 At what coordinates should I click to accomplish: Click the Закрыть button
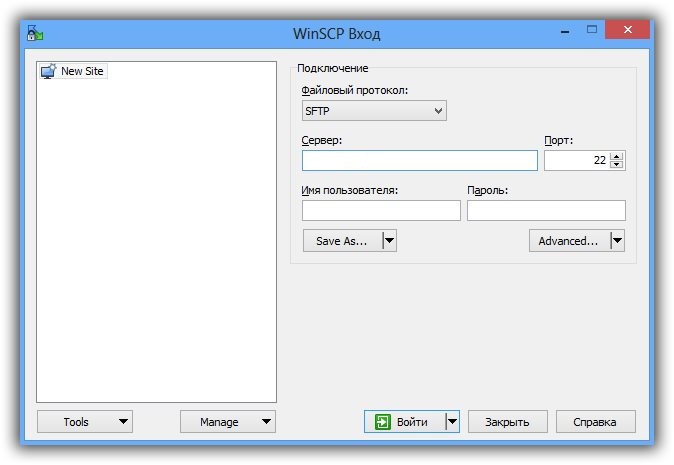(508, 422)
